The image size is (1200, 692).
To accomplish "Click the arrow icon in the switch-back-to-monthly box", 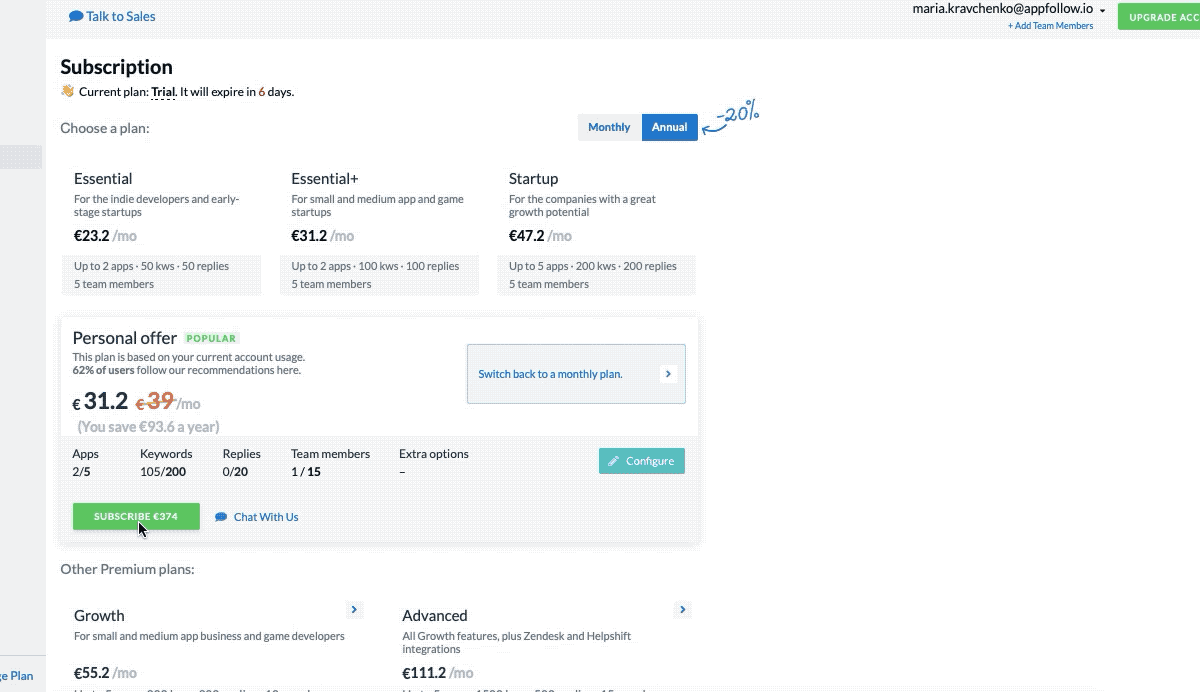I will 668,373.
